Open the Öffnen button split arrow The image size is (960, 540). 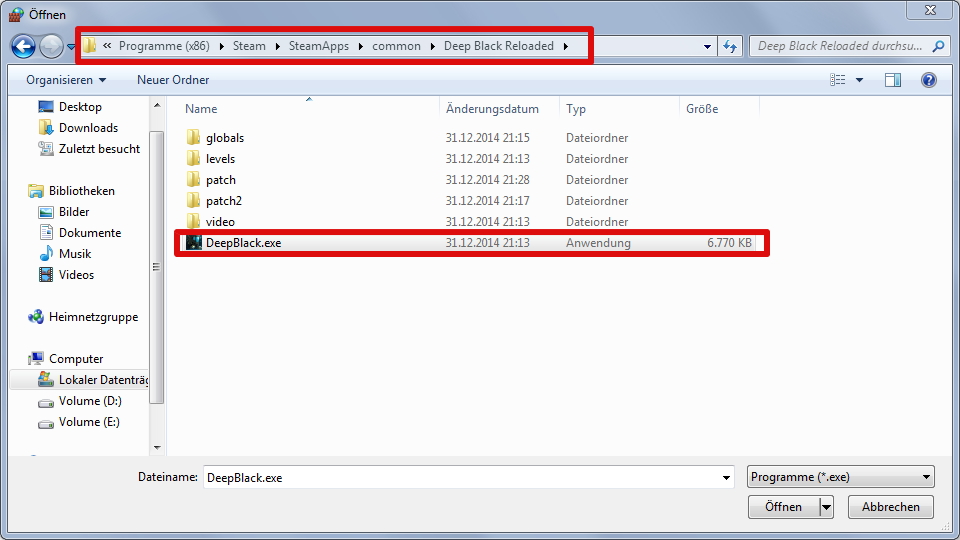click(827, 507)
